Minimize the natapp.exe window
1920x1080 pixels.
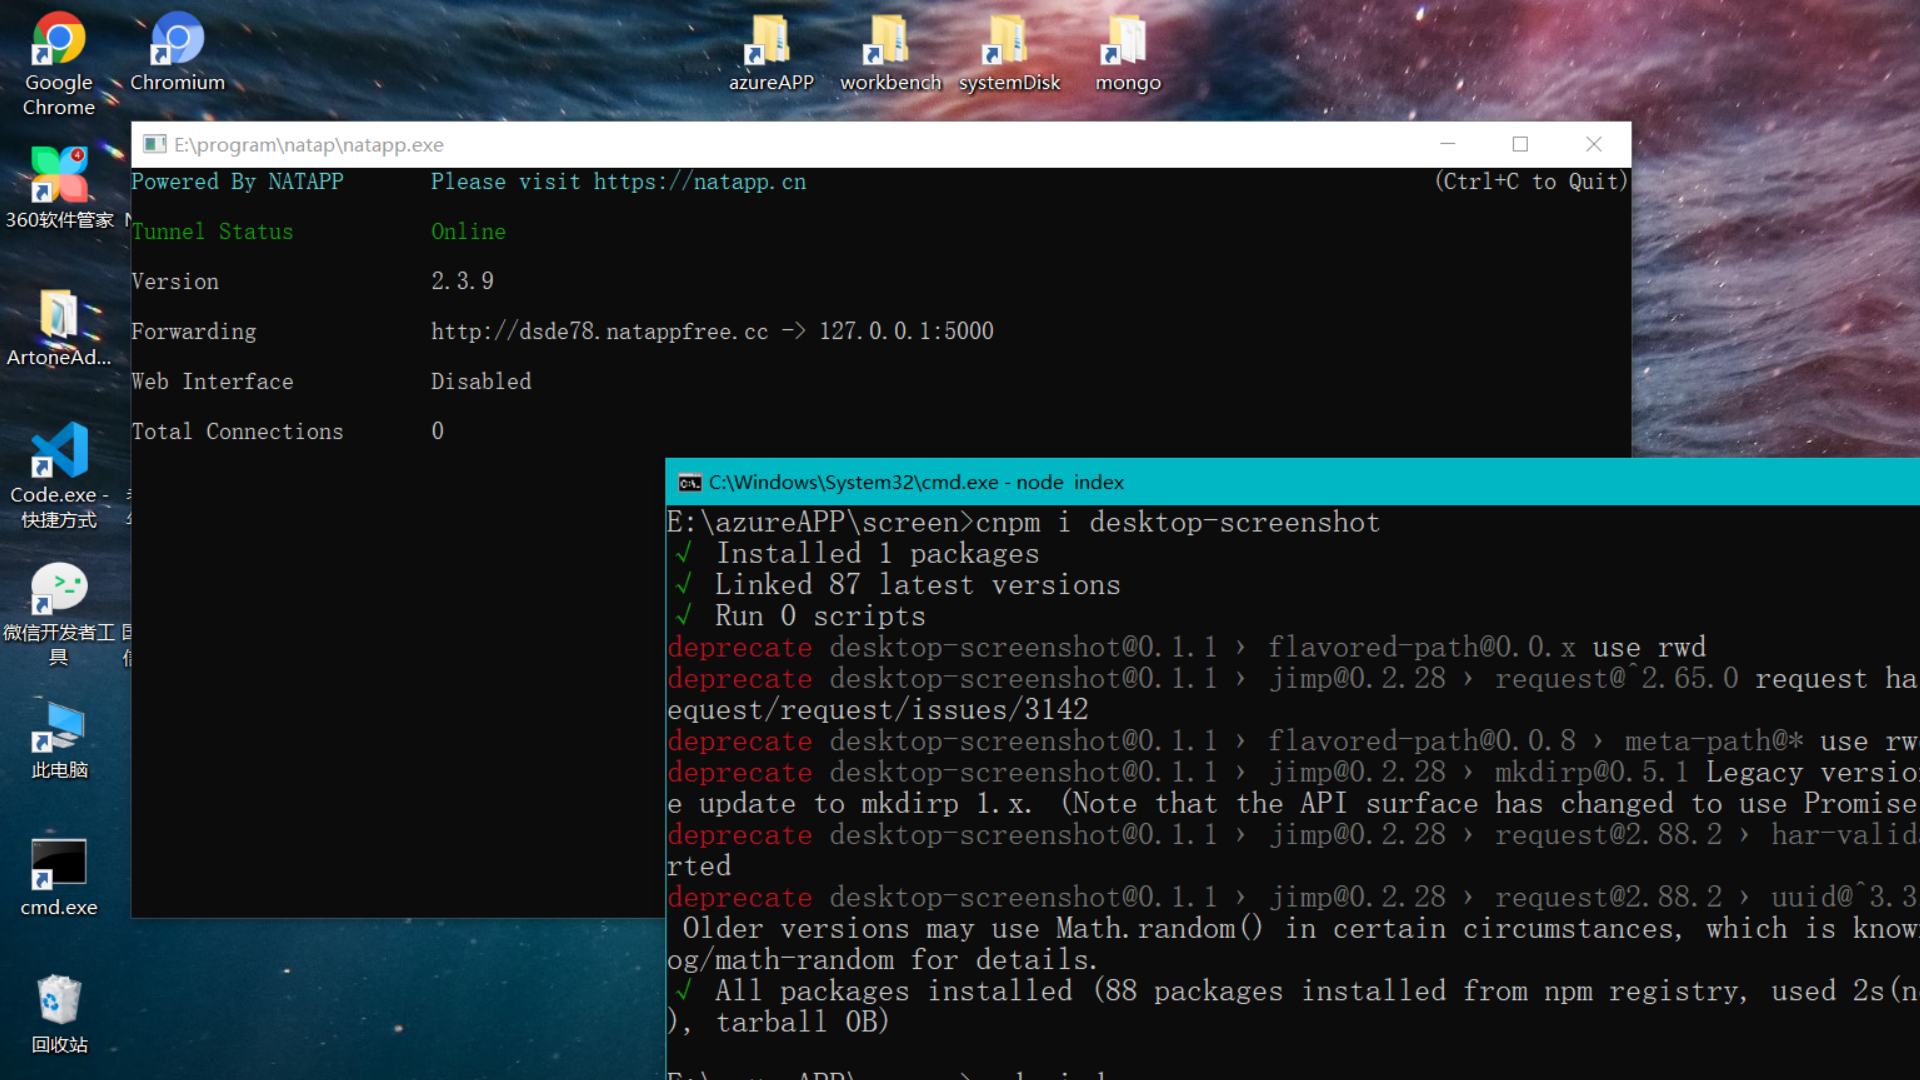[x=1447, y=145]
